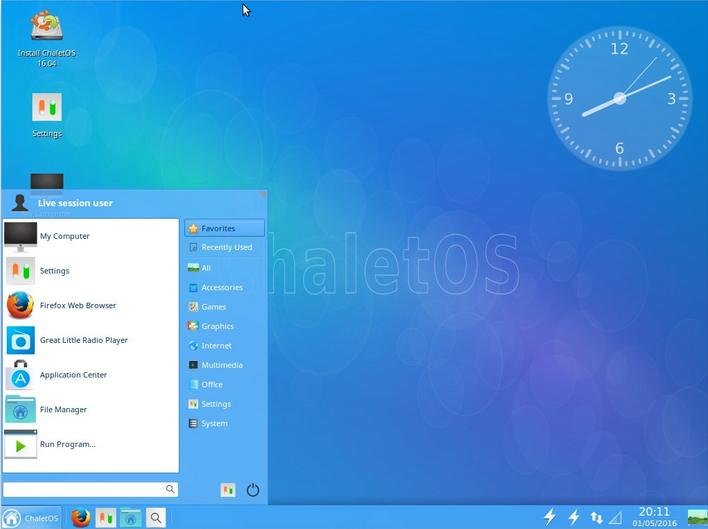Image resolution: width=708 pixels, height=529 pixels.
Task: Show the Recently Used category
Action: coord(224,247)
